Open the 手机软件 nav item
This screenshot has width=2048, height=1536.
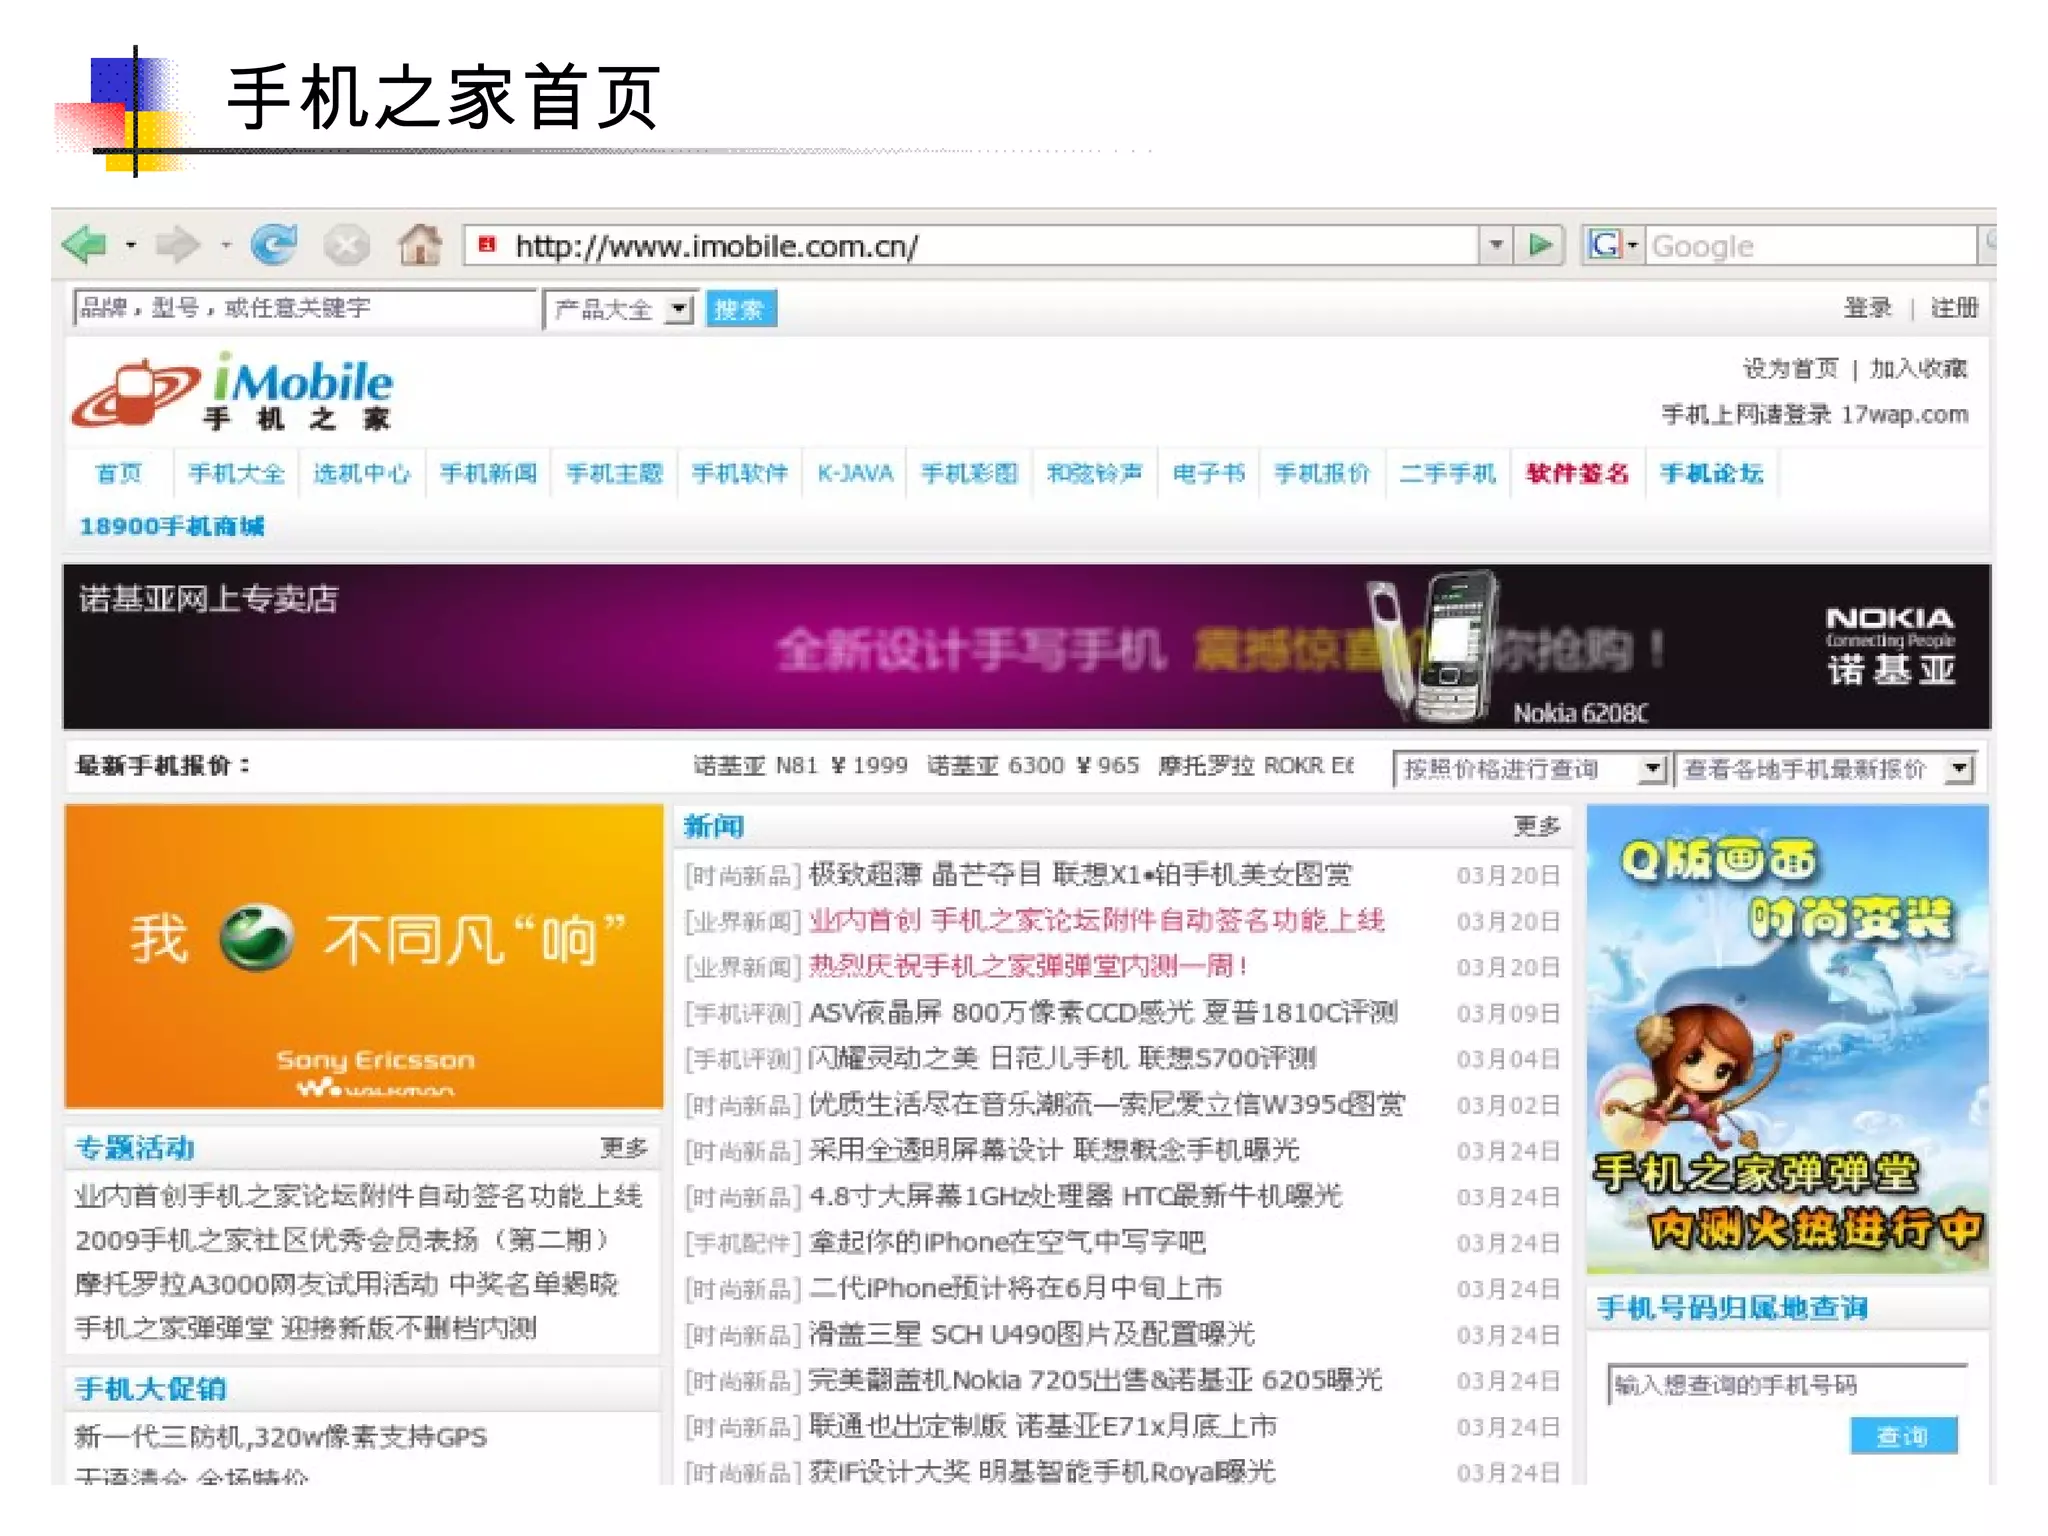(740, 473)
